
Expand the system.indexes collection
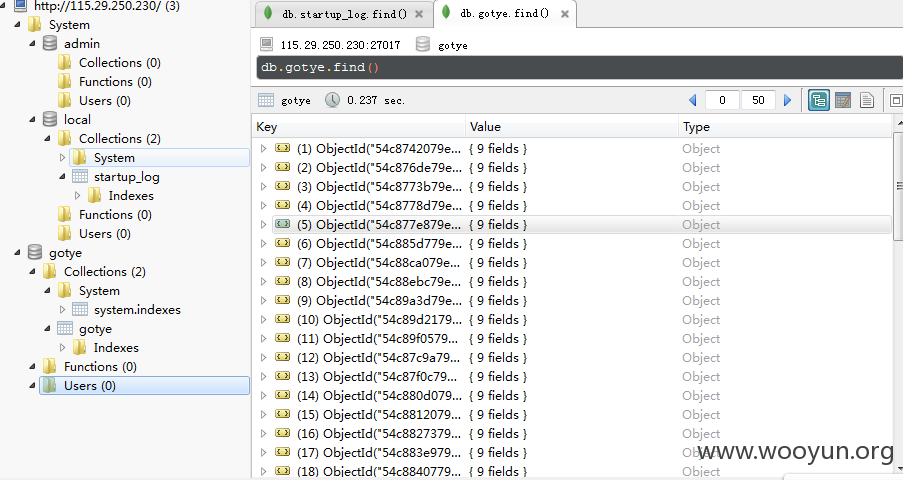[x=62, y=309]
